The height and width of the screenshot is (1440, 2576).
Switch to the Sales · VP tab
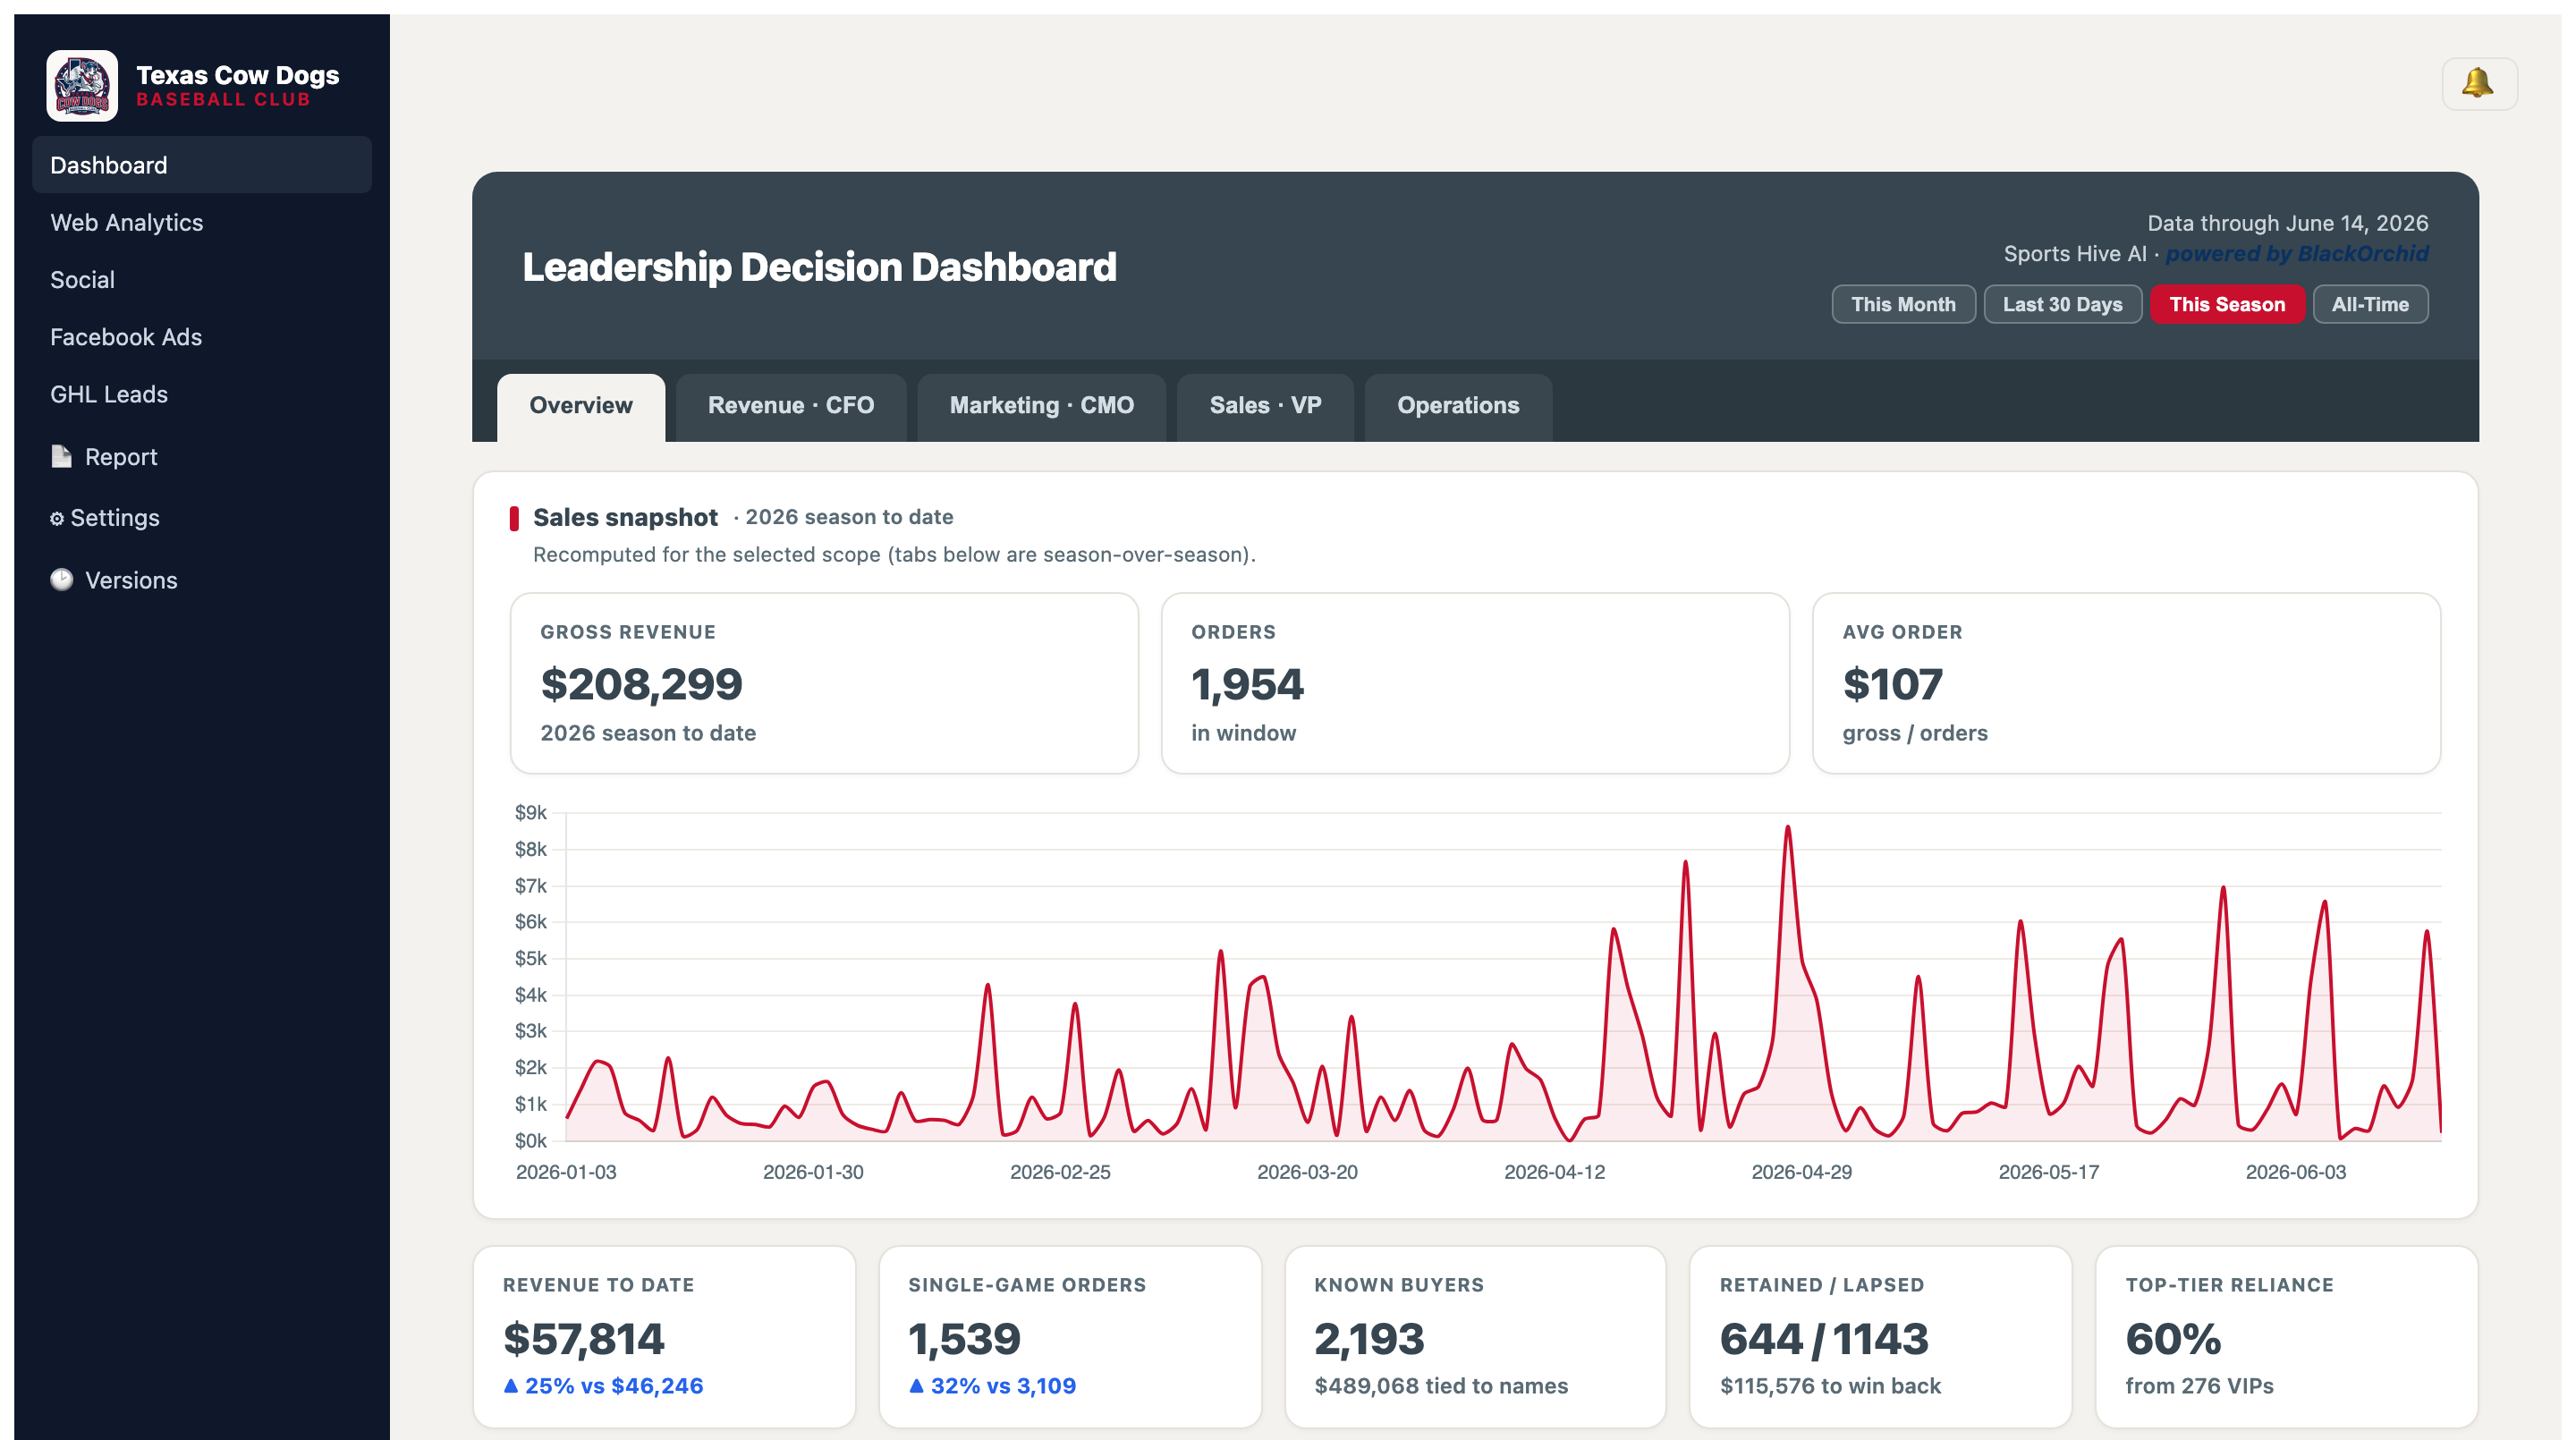pos(1265,406)
